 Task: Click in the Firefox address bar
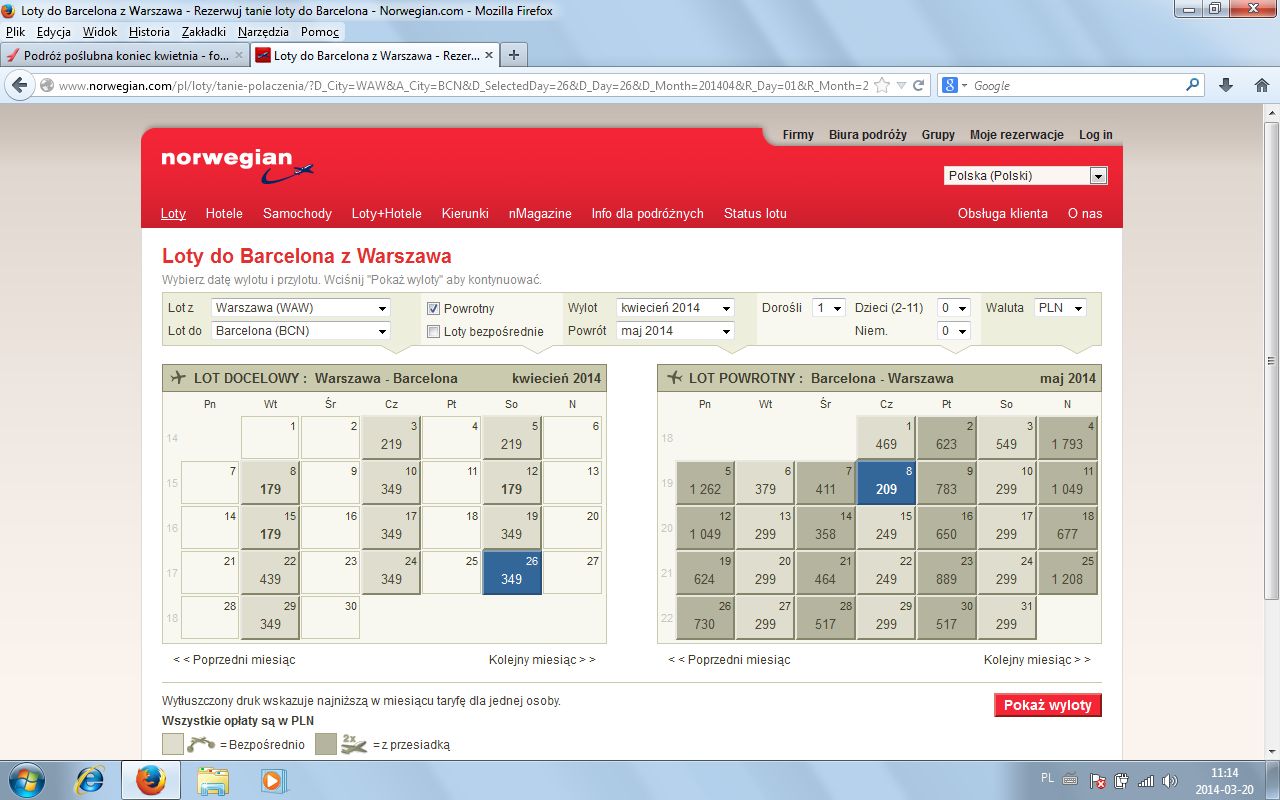coord(462,85)
